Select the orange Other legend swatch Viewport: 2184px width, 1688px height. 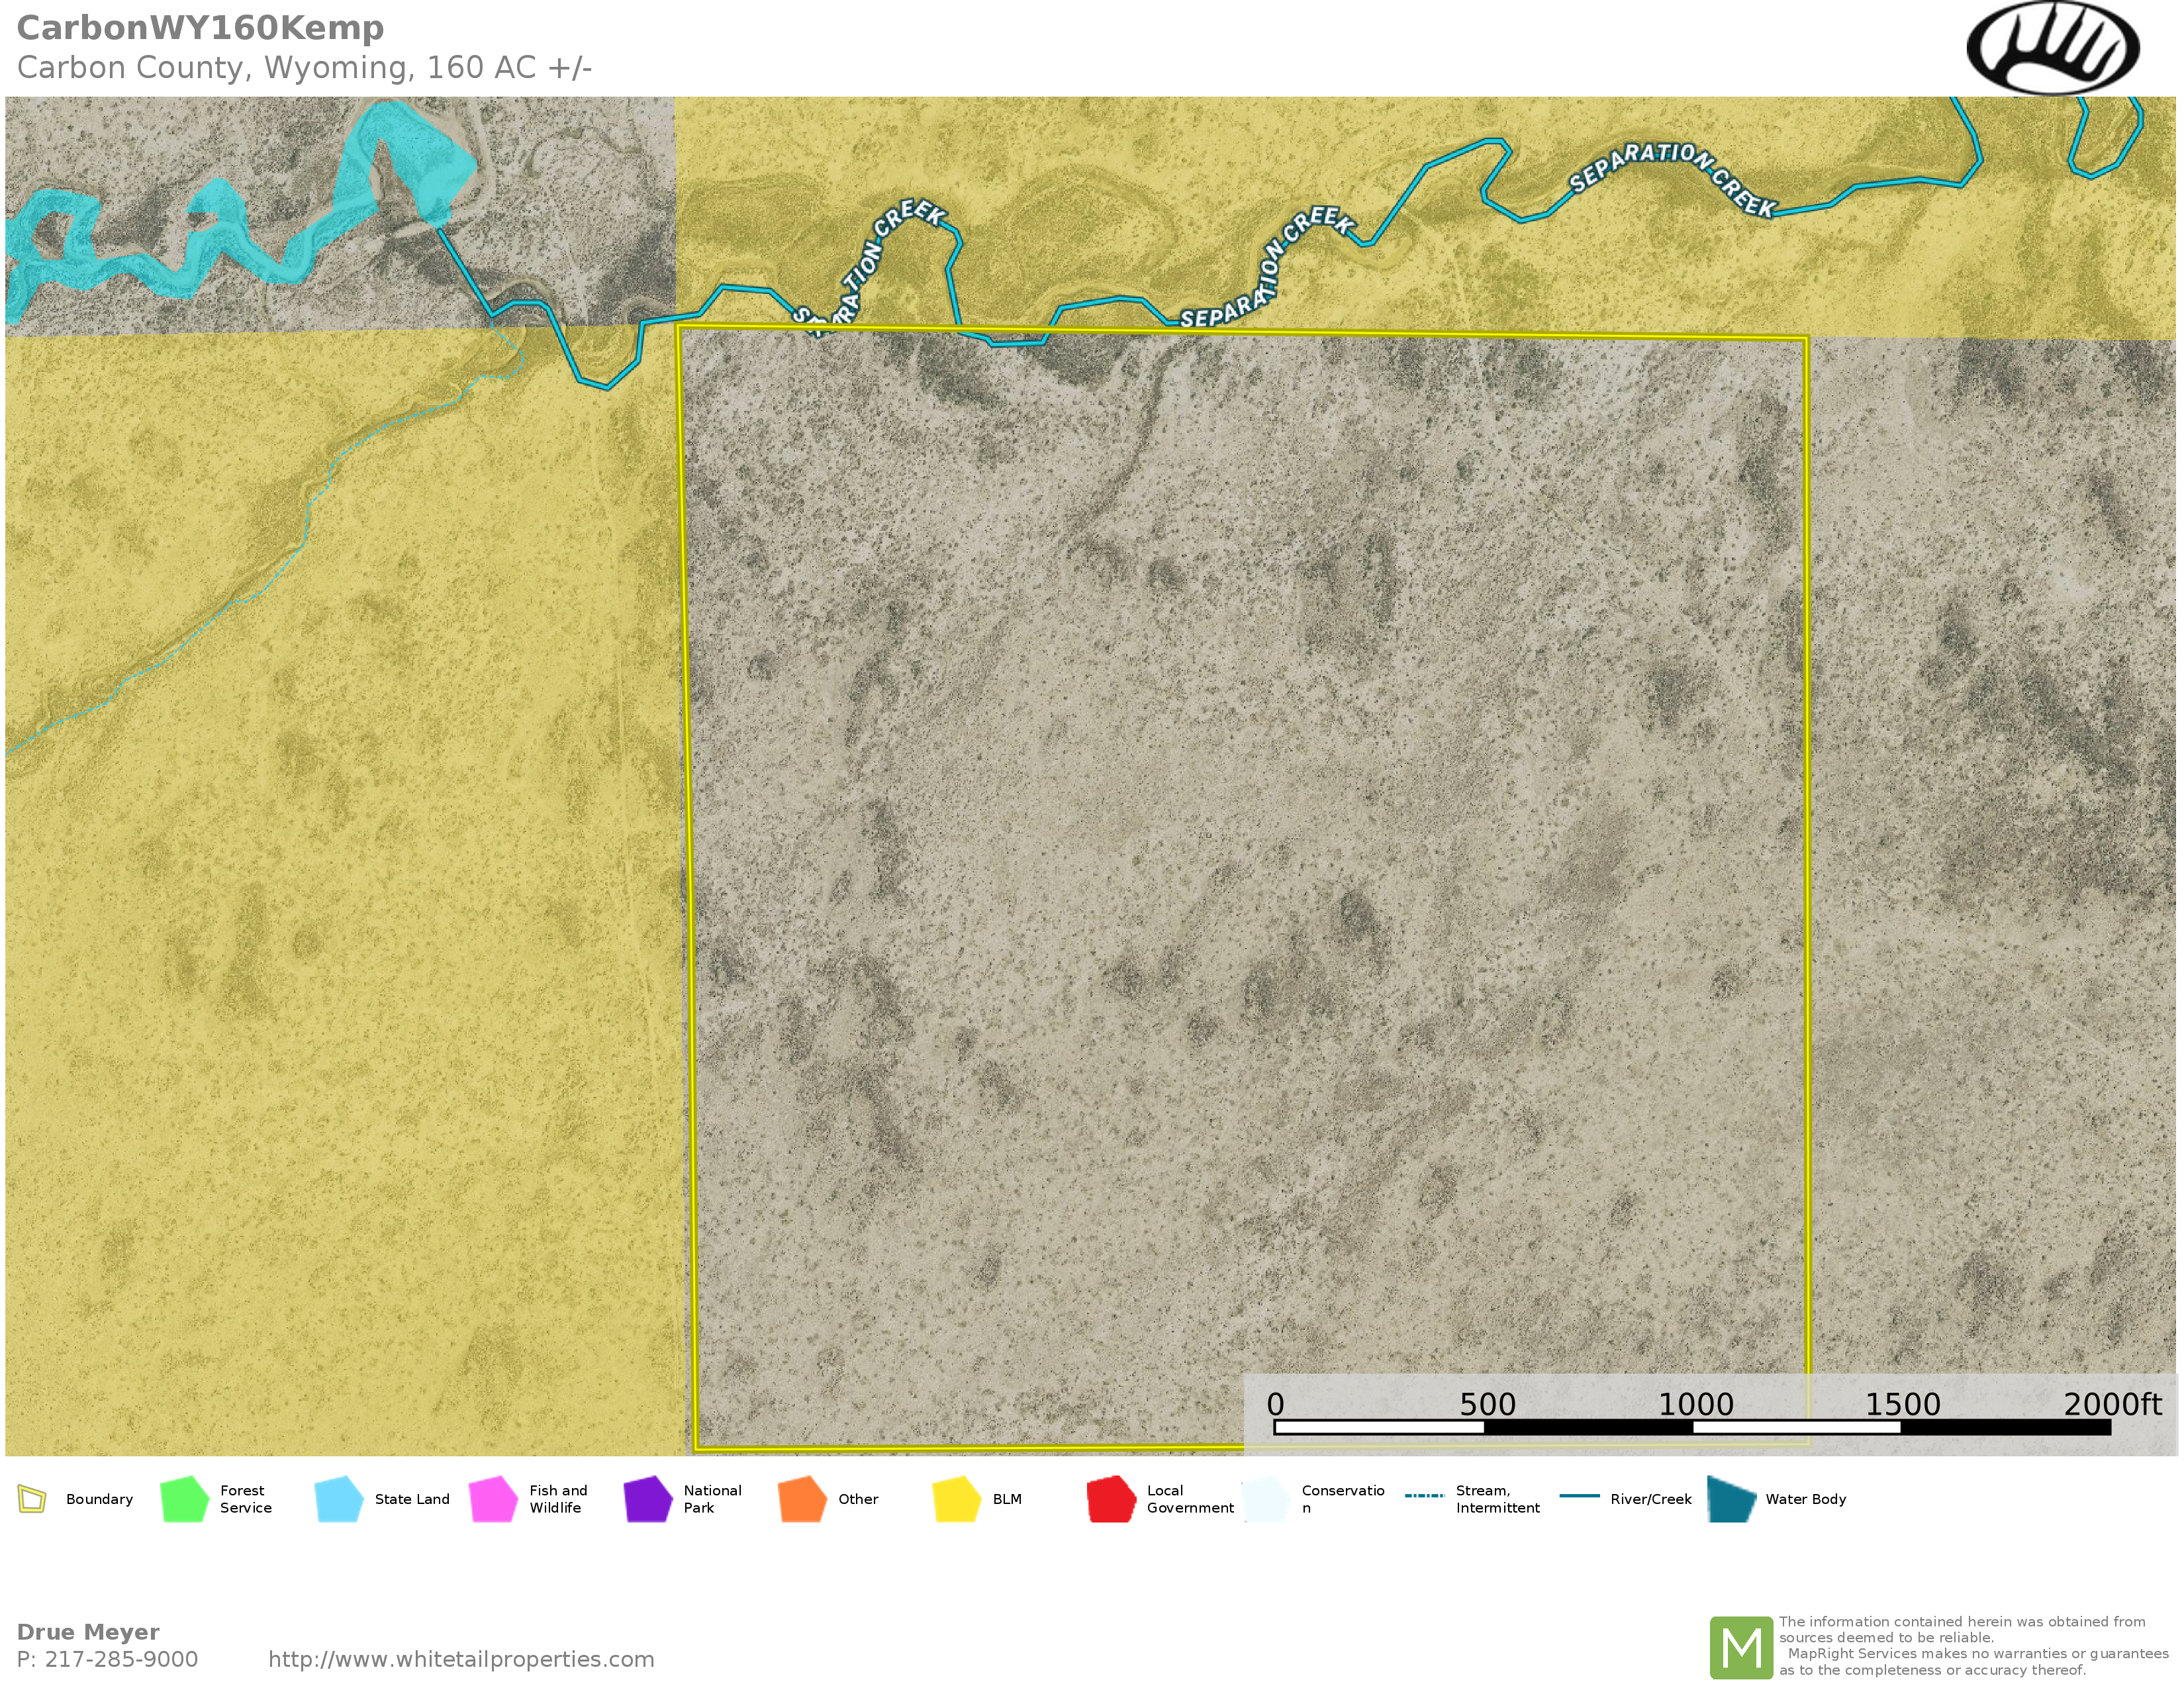[802, 1499]
